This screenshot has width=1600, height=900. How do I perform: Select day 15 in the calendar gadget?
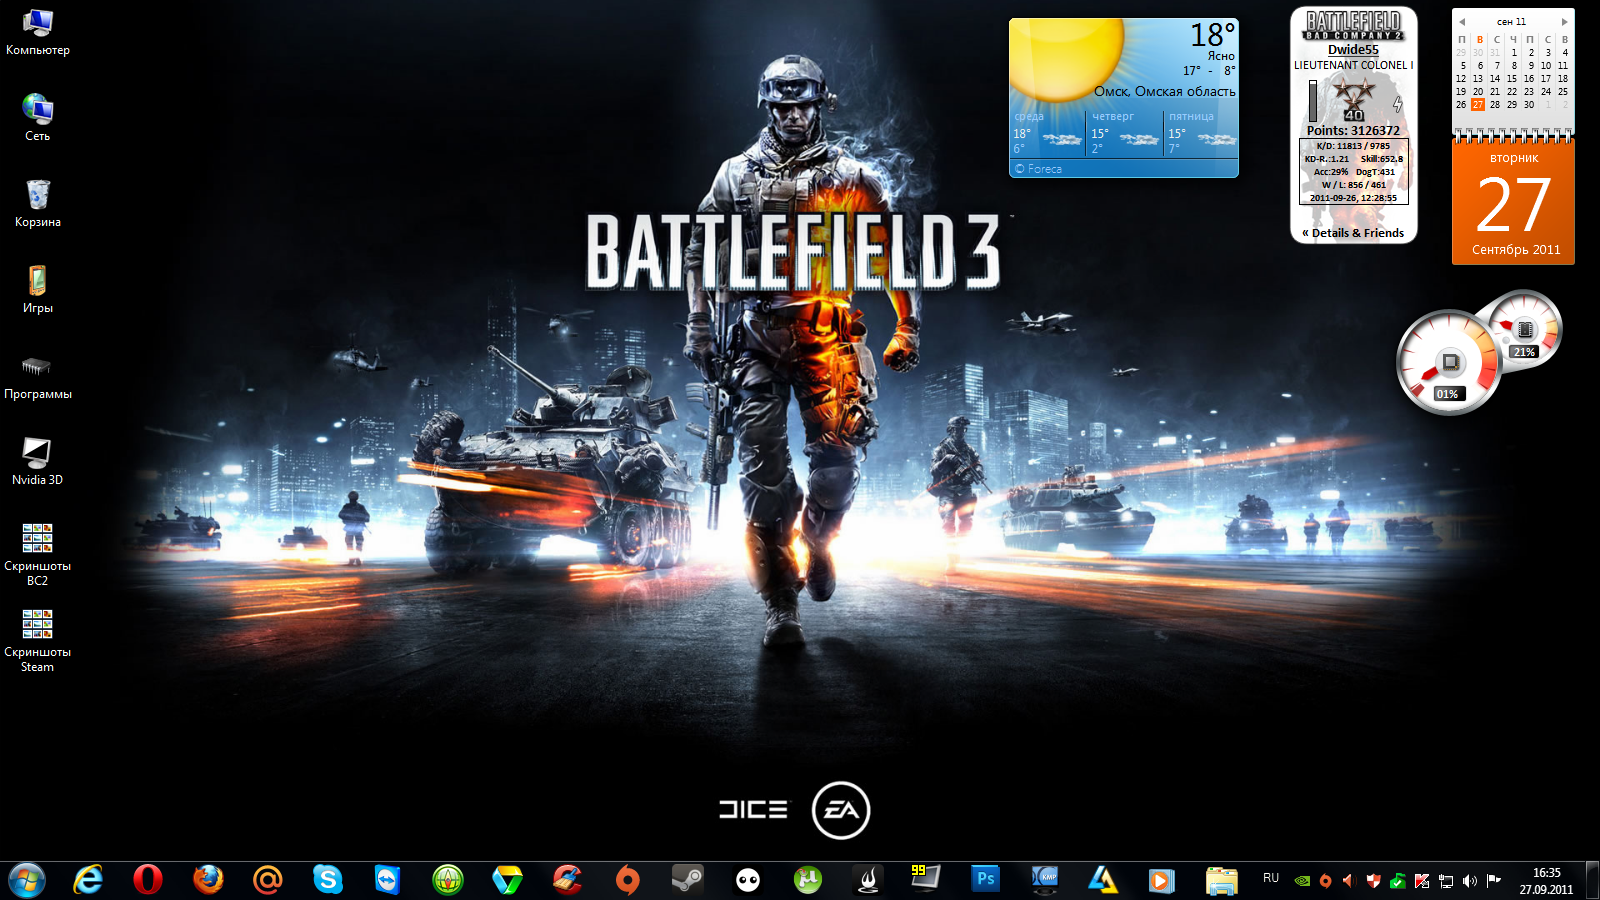point(1512,78)
